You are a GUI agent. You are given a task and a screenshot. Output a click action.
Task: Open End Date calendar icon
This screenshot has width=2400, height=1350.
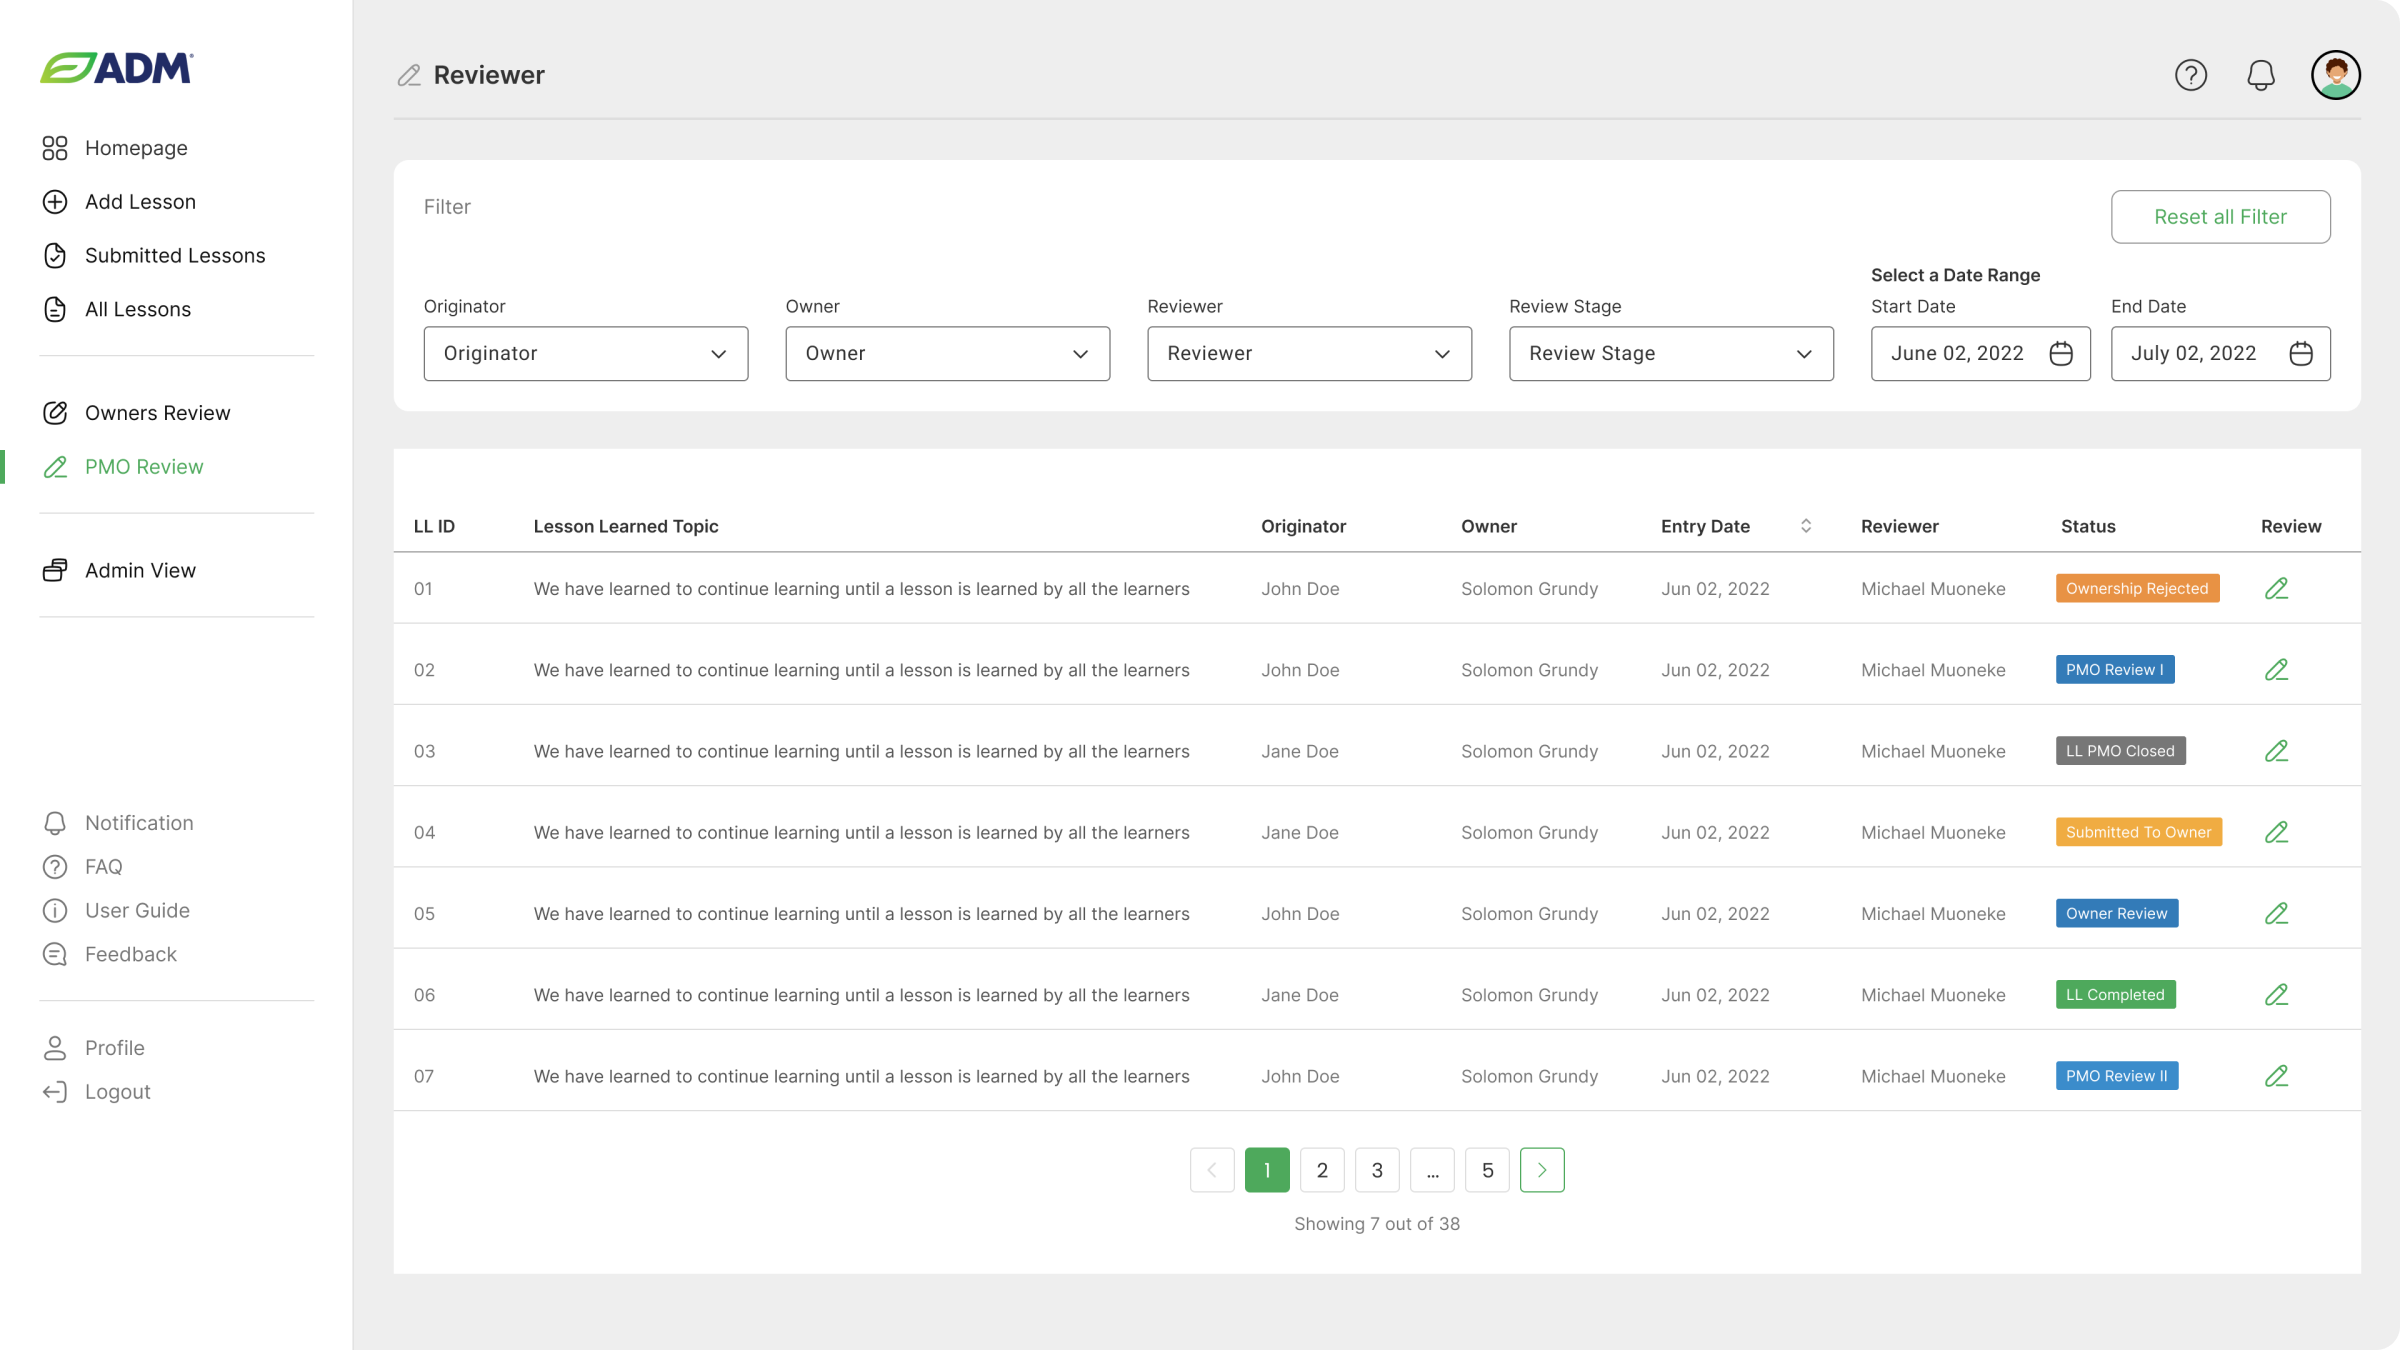pos(2300,354)
